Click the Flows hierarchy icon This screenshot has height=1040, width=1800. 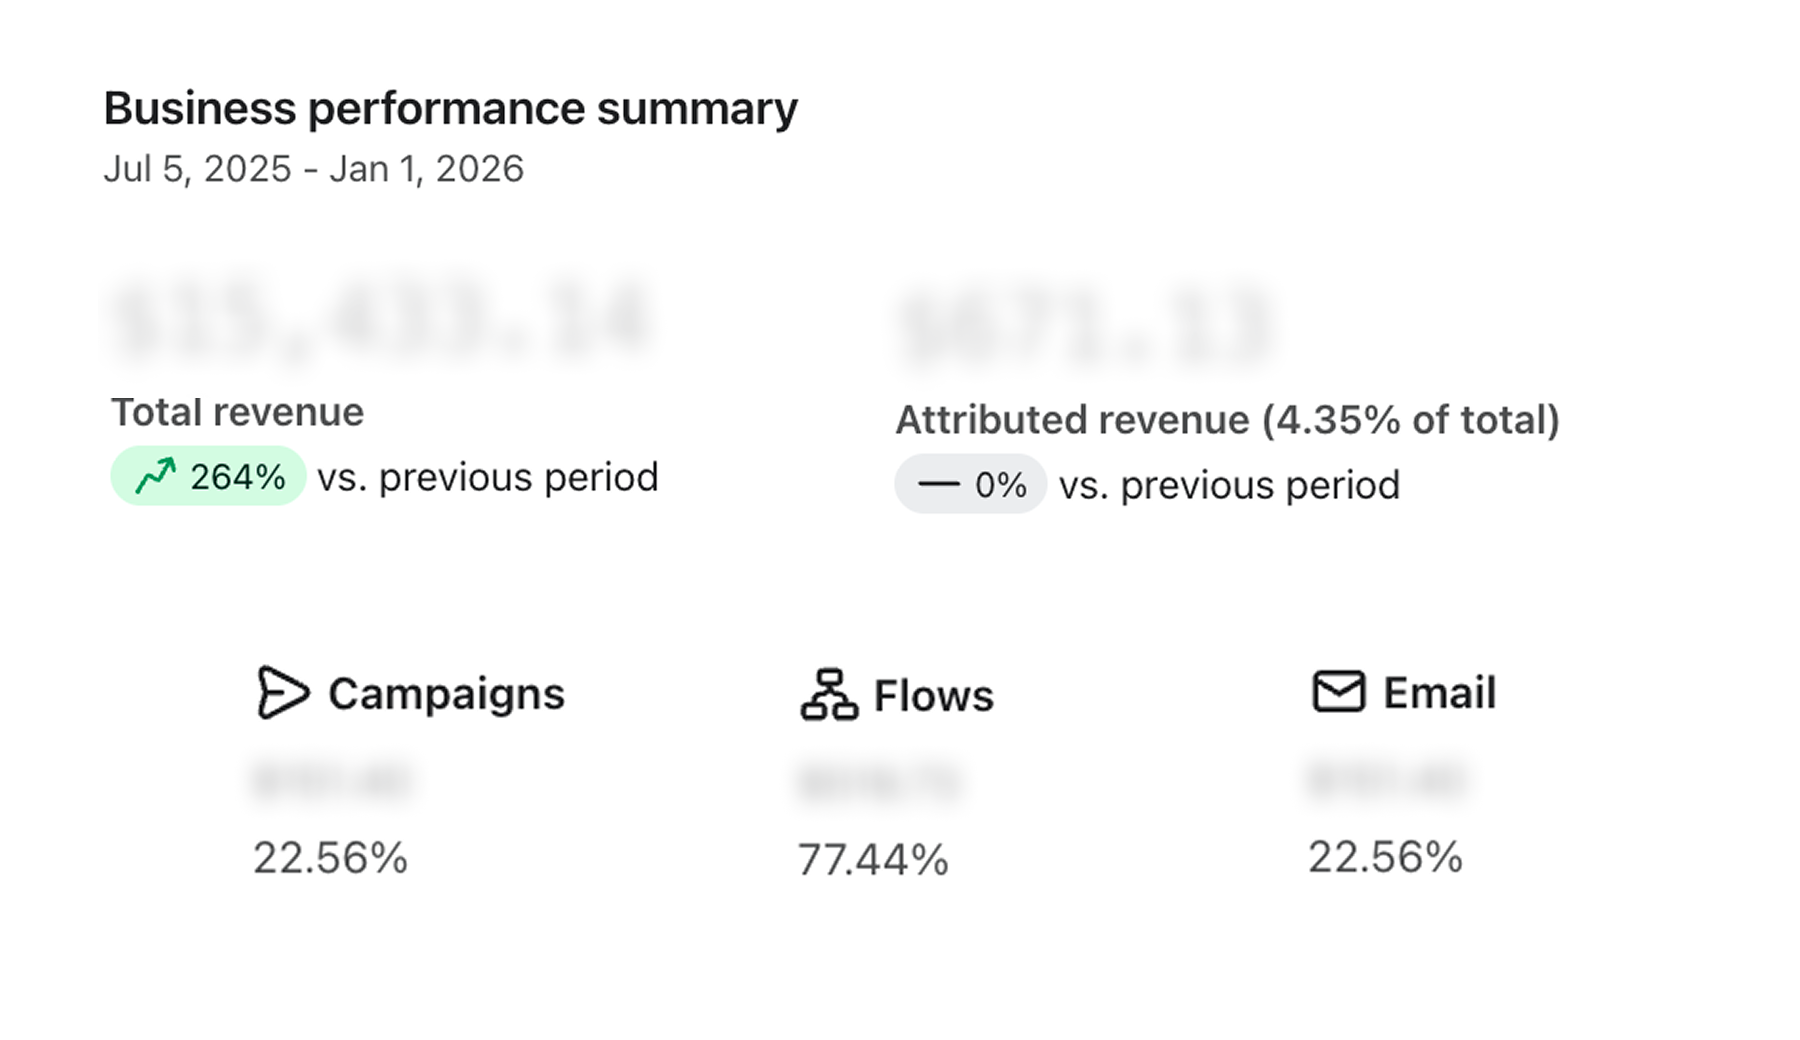828,695
